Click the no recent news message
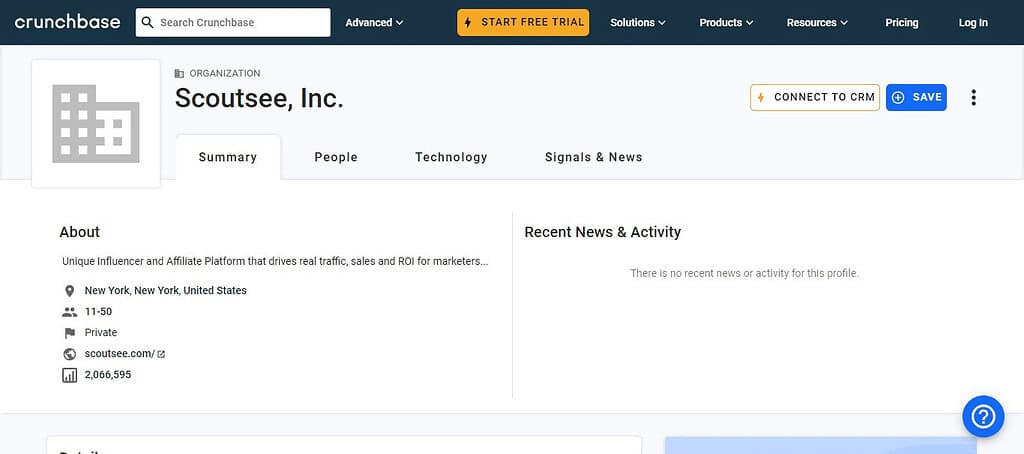 pyautogui.click(x=744, y=273)
